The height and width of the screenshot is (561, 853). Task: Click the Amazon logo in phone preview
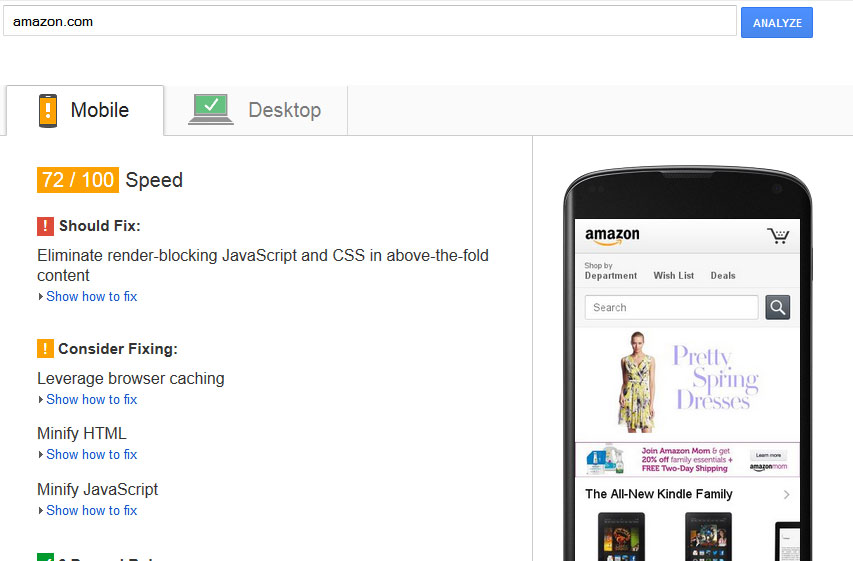(612, 236)
